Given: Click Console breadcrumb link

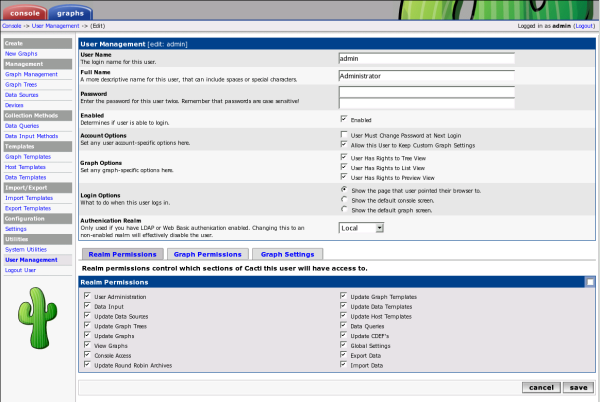Looking at the screenshot, I should click(12, 26).
